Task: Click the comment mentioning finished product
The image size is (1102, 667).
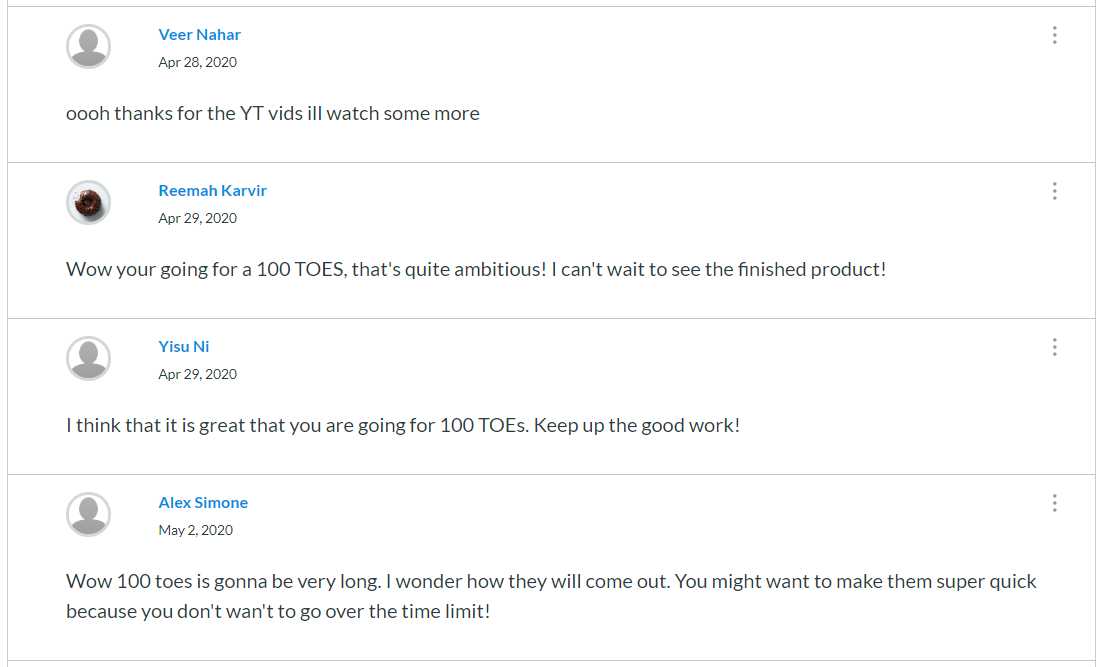Action: [x=476, y=269]
